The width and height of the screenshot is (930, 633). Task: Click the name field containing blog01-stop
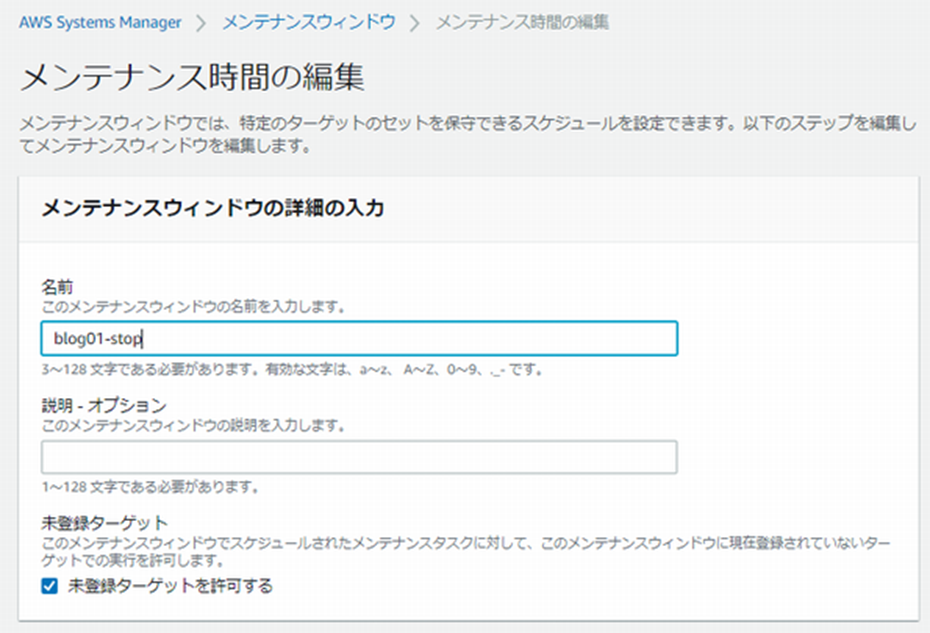click(359, 338)
